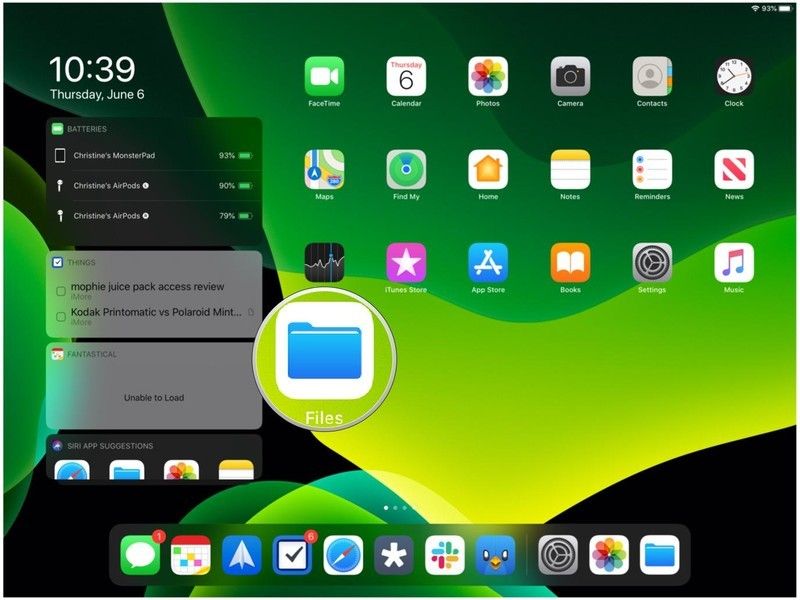Open the Things widget header
This screenshot has width=800, height=600.
[82, 262]
